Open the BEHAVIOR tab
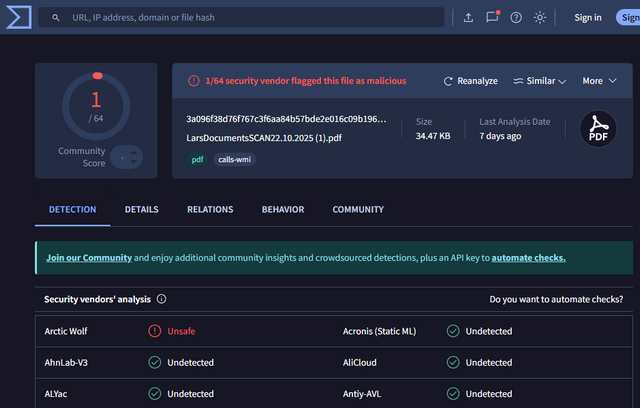Screen dimensions: 640x408 click(283, 209)
